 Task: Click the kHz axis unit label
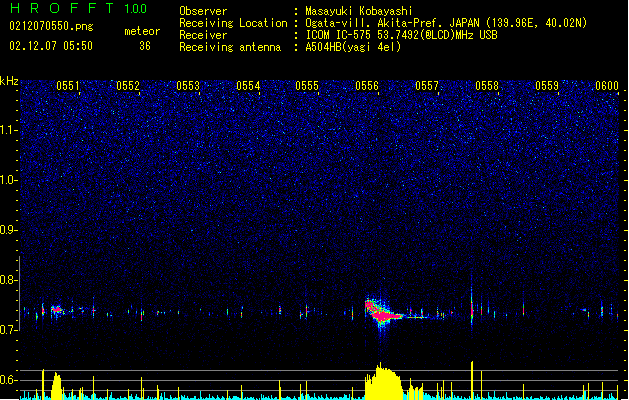coord(9,81)
